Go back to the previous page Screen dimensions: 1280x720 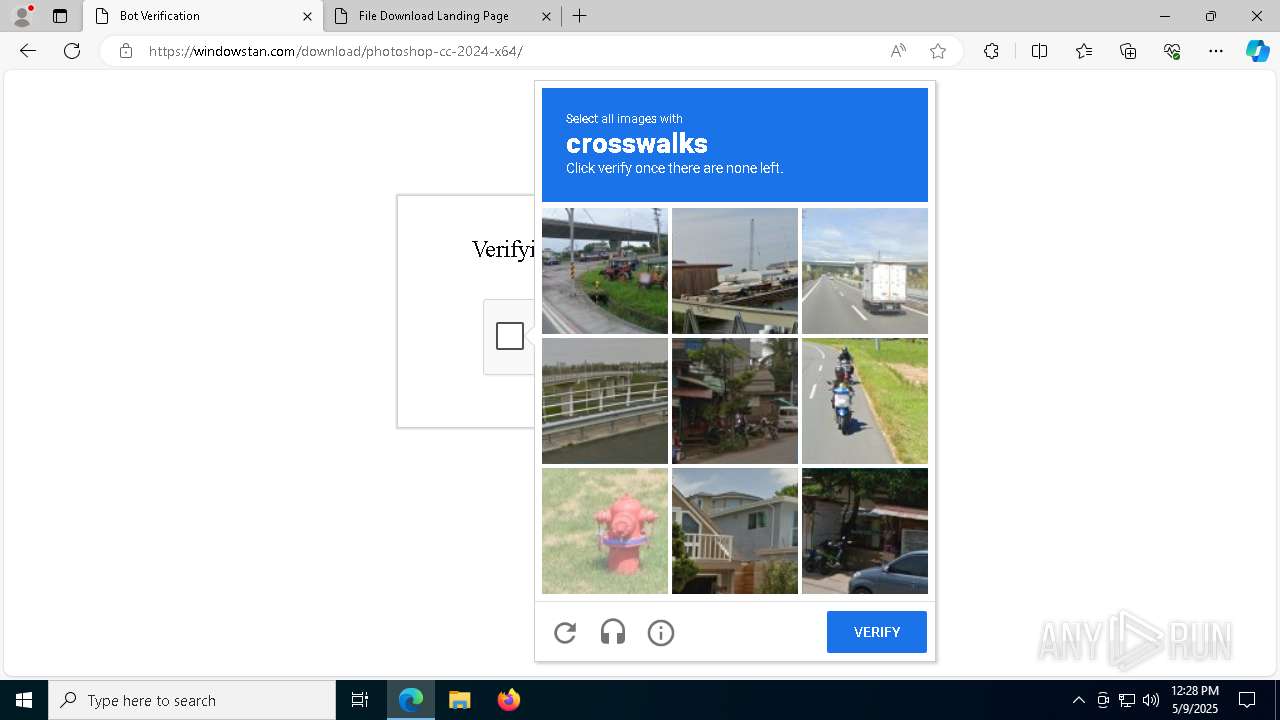pyautogui.click(x=28, y=51)
